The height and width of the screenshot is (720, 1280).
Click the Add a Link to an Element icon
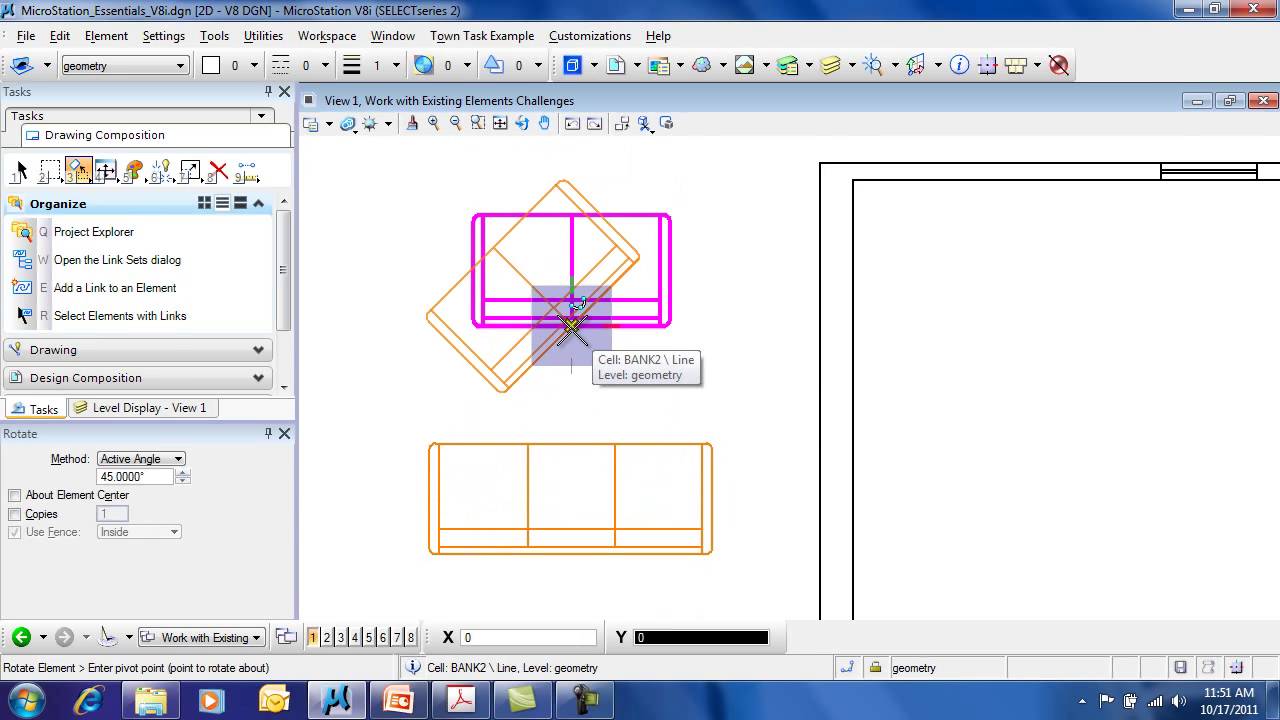[x=21, y=287]
